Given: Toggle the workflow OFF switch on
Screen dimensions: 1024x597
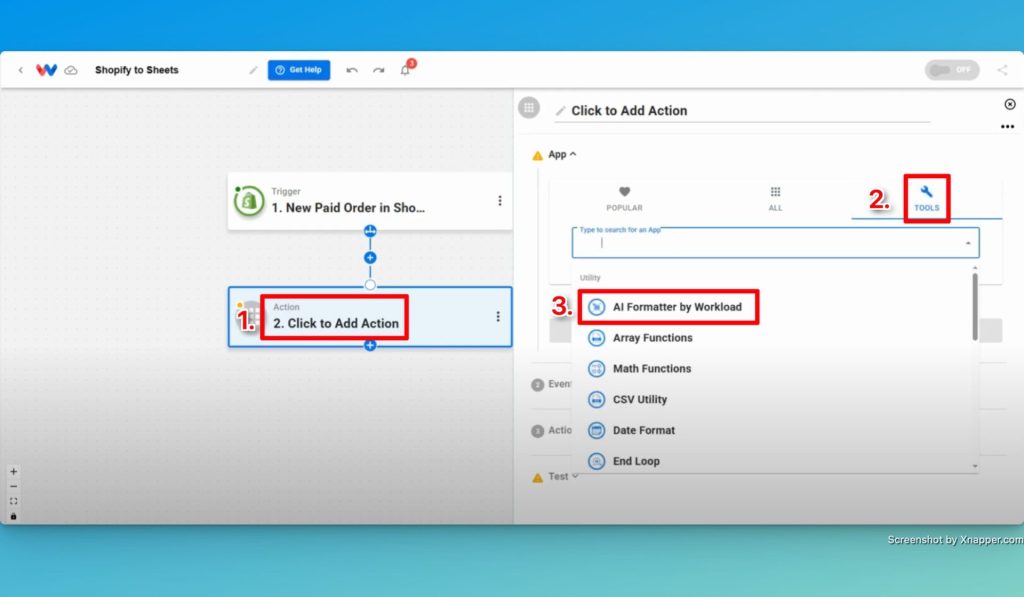Looking at the screenshot, I should coord(952,70).
